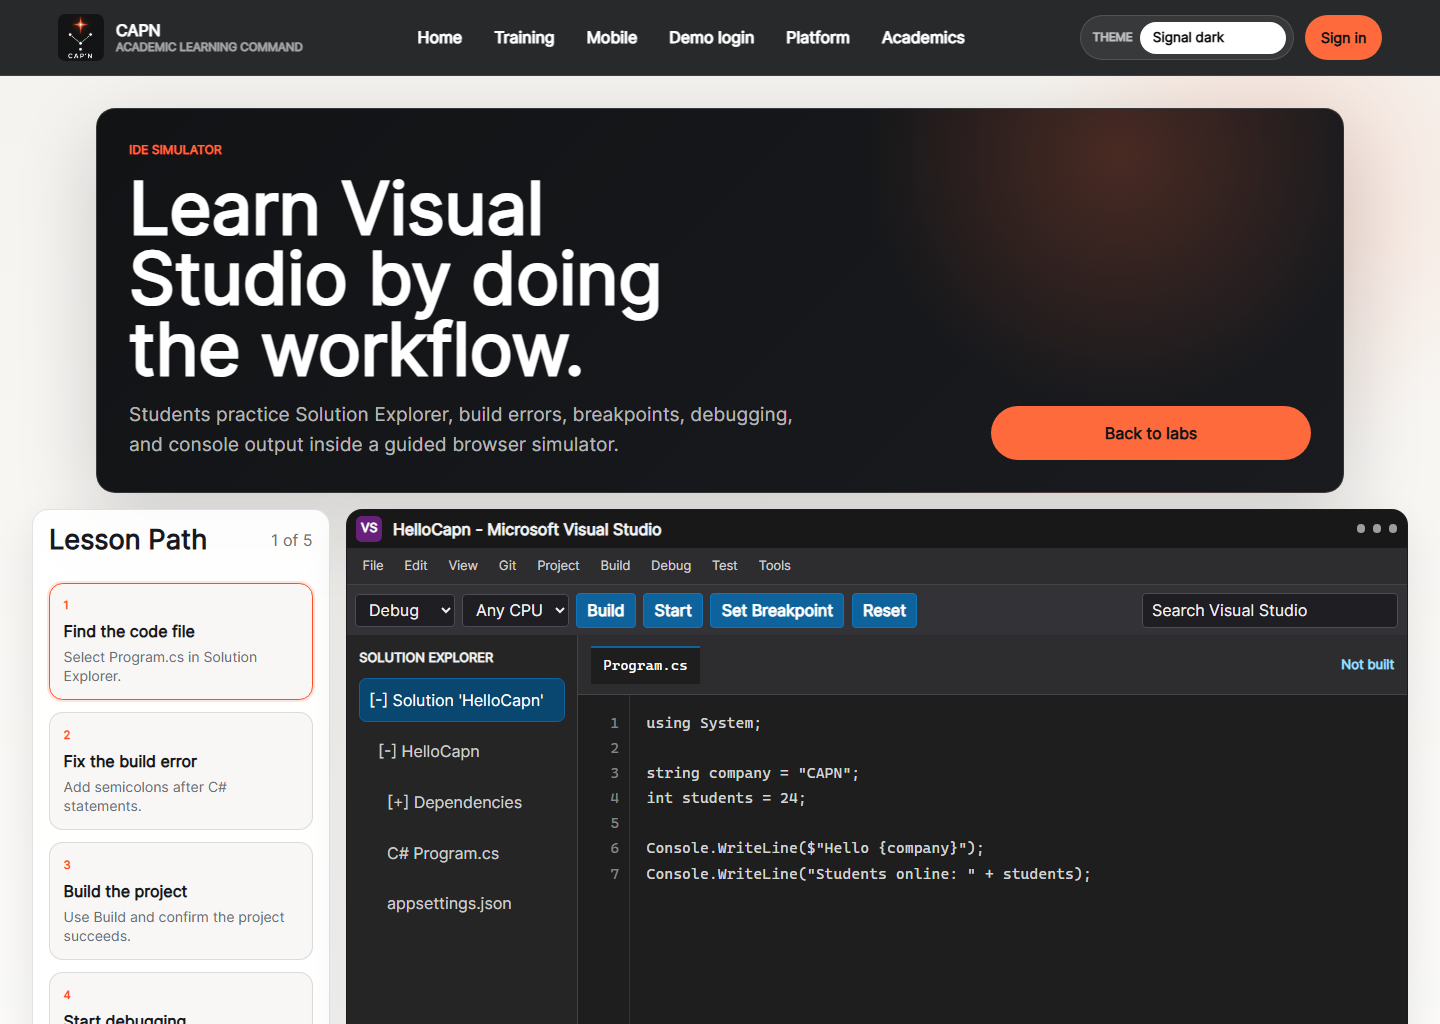This screenshot has height=1024, width=1440.
Task: Open the Debug configuration dropdown
Action: 405,610
